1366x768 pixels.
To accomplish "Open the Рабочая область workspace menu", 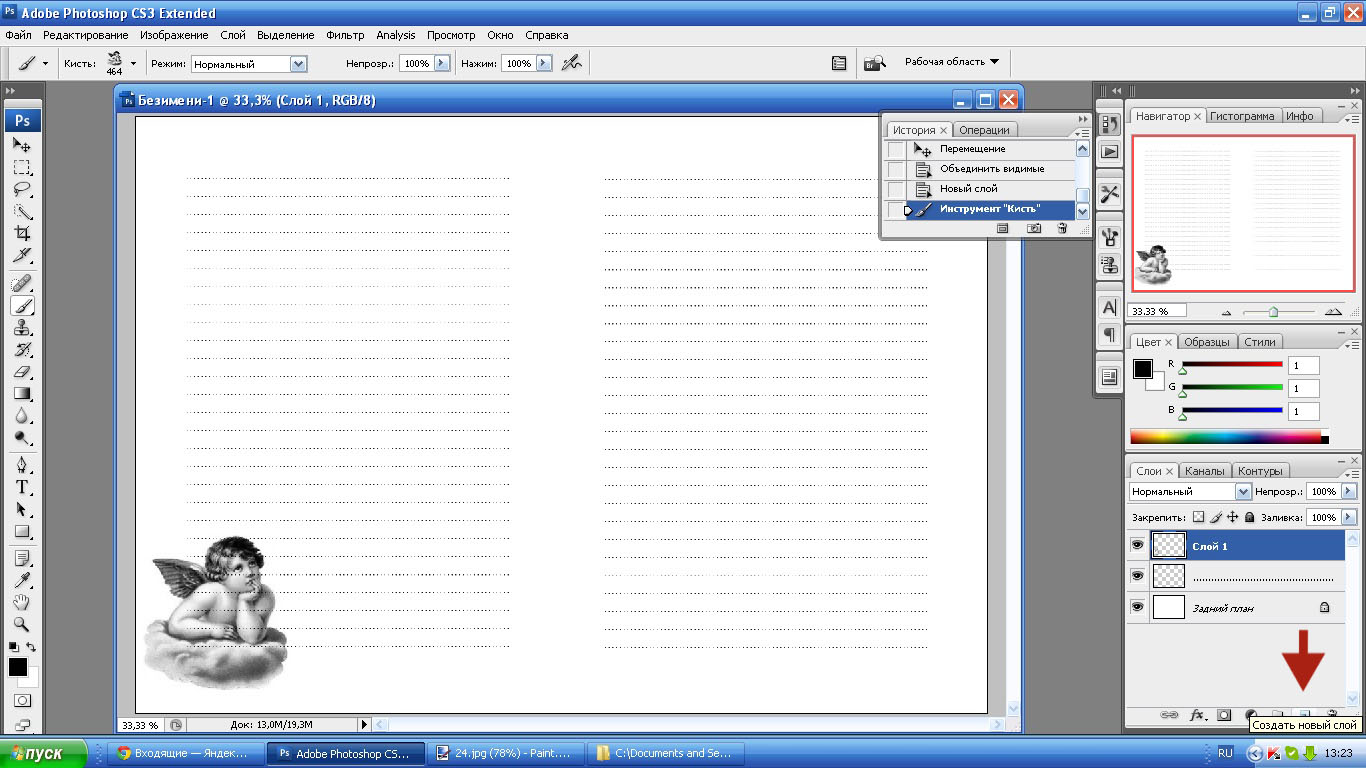I will click(x=952, y=62).
